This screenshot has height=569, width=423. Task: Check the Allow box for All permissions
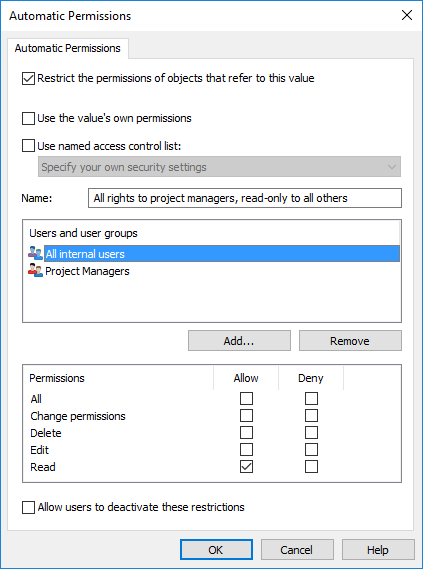pos(246,398)
